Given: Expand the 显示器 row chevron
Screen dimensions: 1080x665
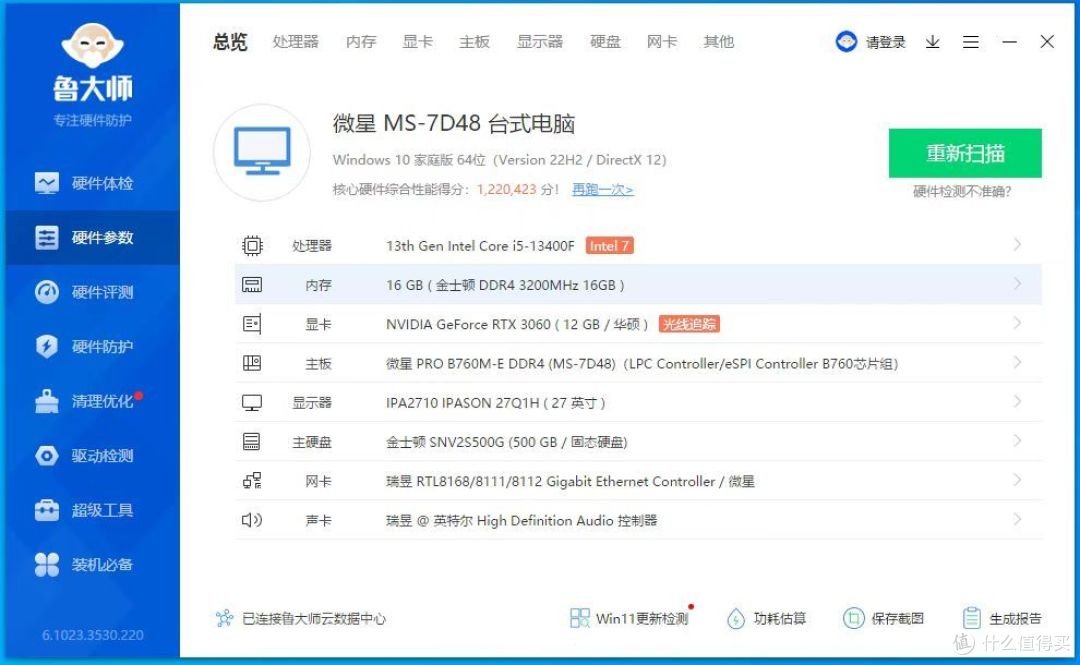Looking at the screenshot, I should click(1017, 402).
